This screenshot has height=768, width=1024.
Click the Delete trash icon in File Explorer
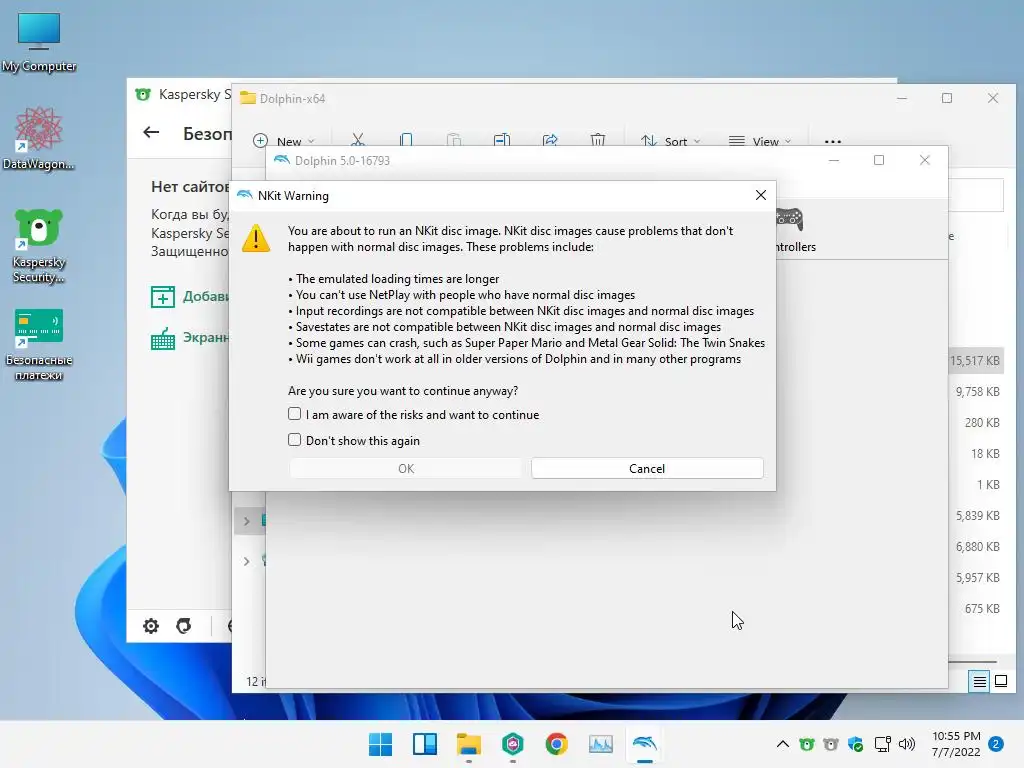pyautogui.click(x=598, y=140)
